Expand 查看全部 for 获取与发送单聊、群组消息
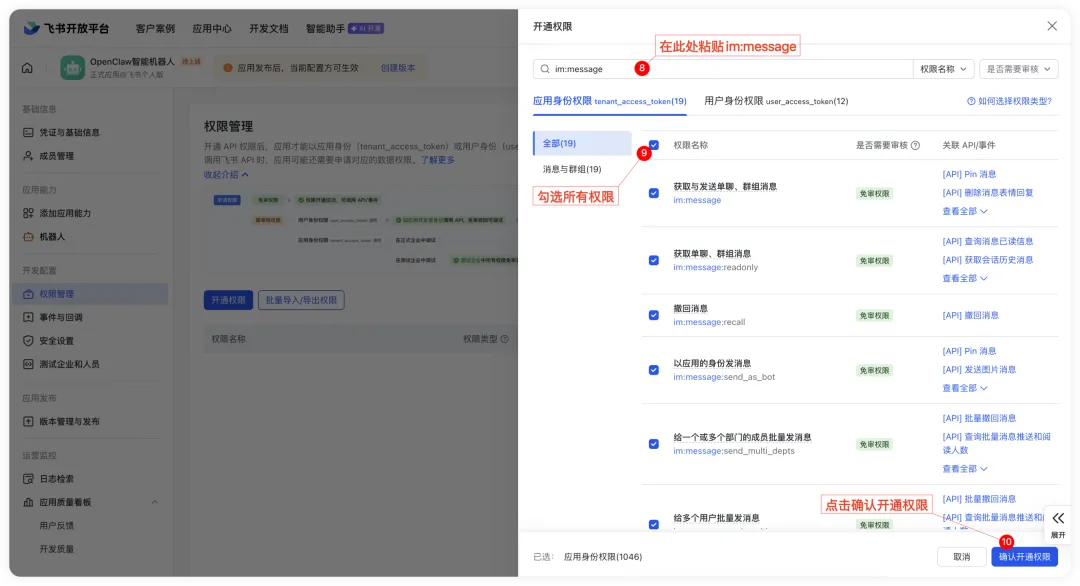The width and height of the screenshot is (1080, 586). point(964,211)
